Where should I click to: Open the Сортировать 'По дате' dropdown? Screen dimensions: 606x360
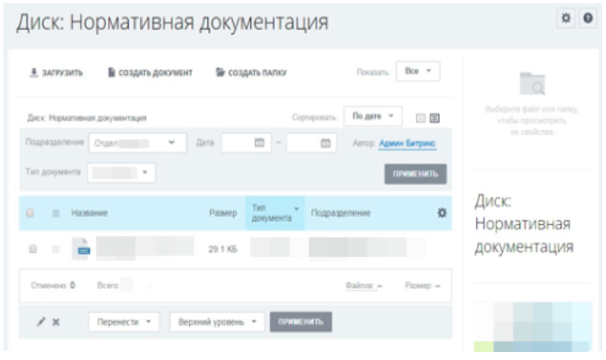(373, 116)
